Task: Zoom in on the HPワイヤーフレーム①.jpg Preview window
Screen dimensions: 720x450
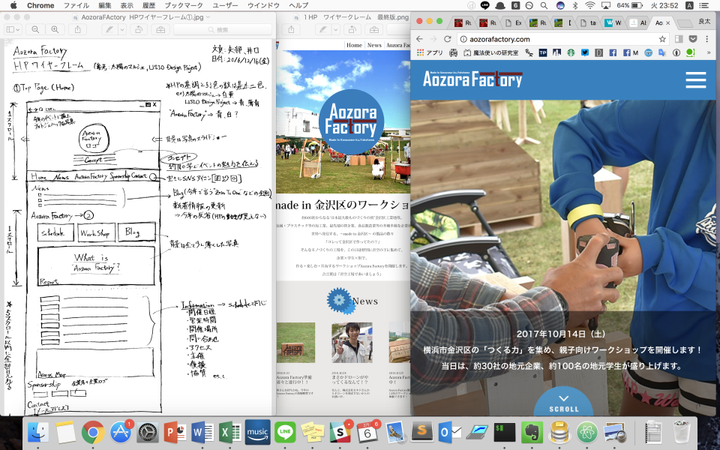Action: pyautogui.click(x=55, y=29)
